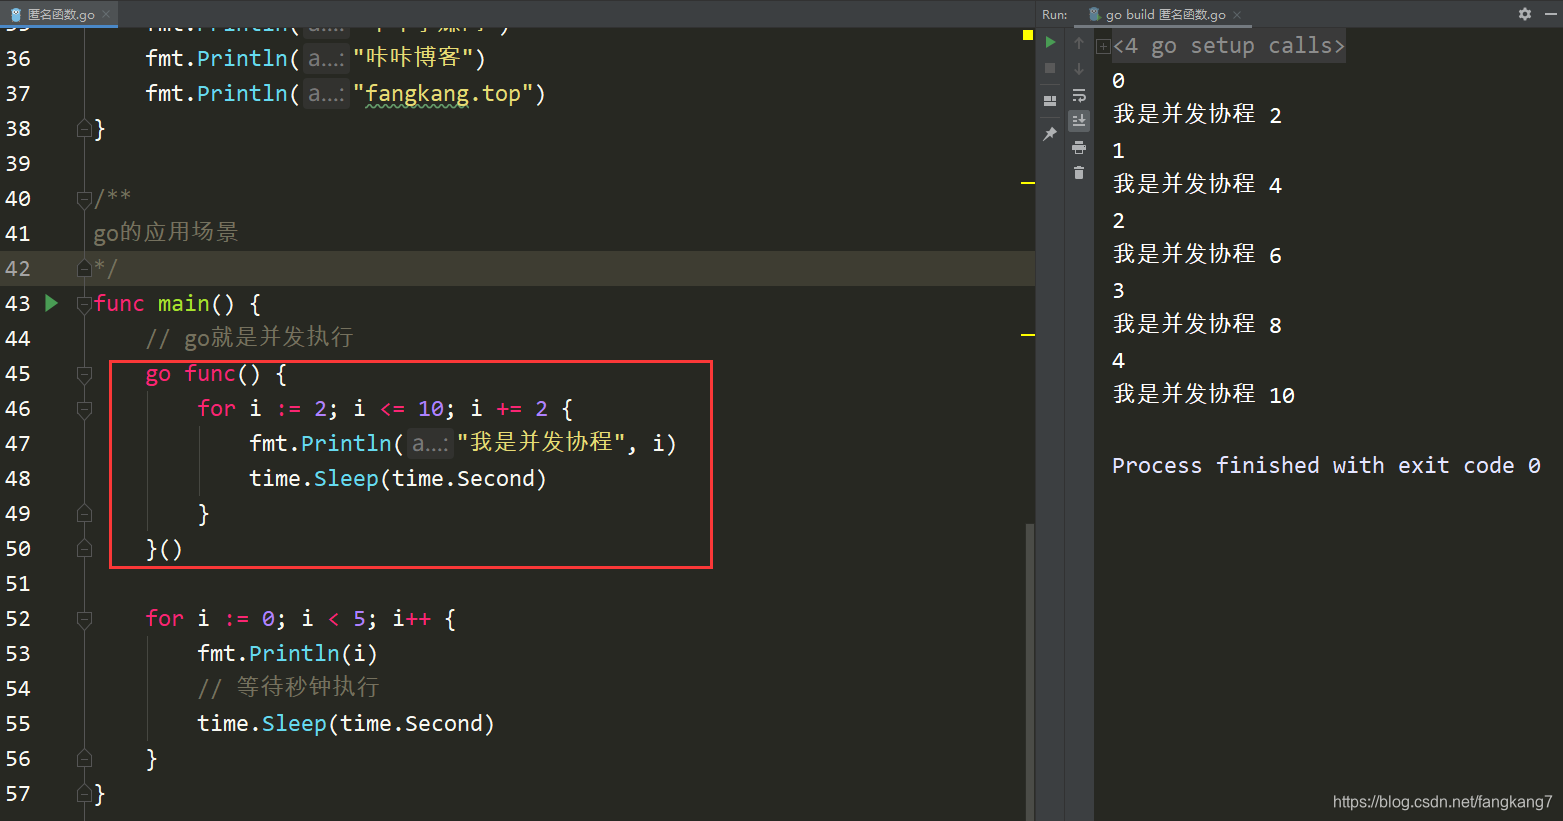Click fold end marker at line 56
This screenshot has width=1563, height=821.
pyautogui.click(x=84, y=759)
